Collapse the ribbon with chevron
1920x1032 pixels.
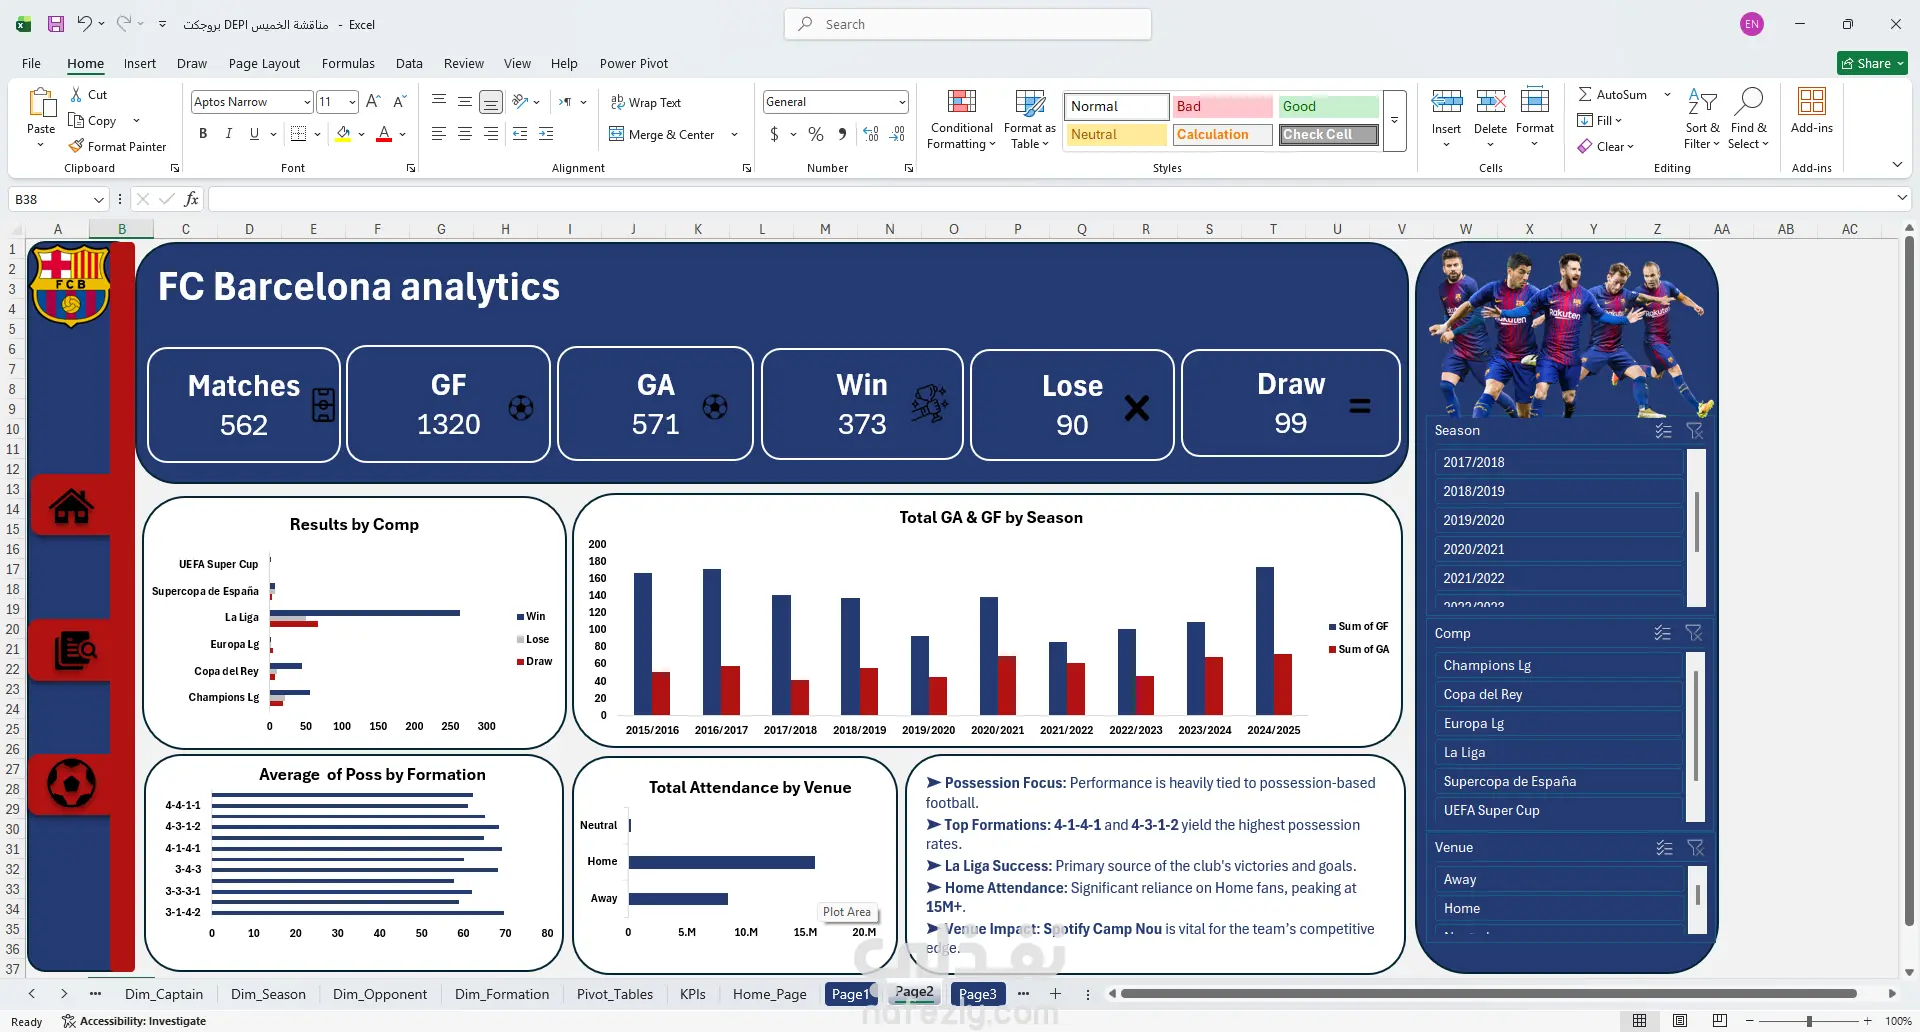1896,165
